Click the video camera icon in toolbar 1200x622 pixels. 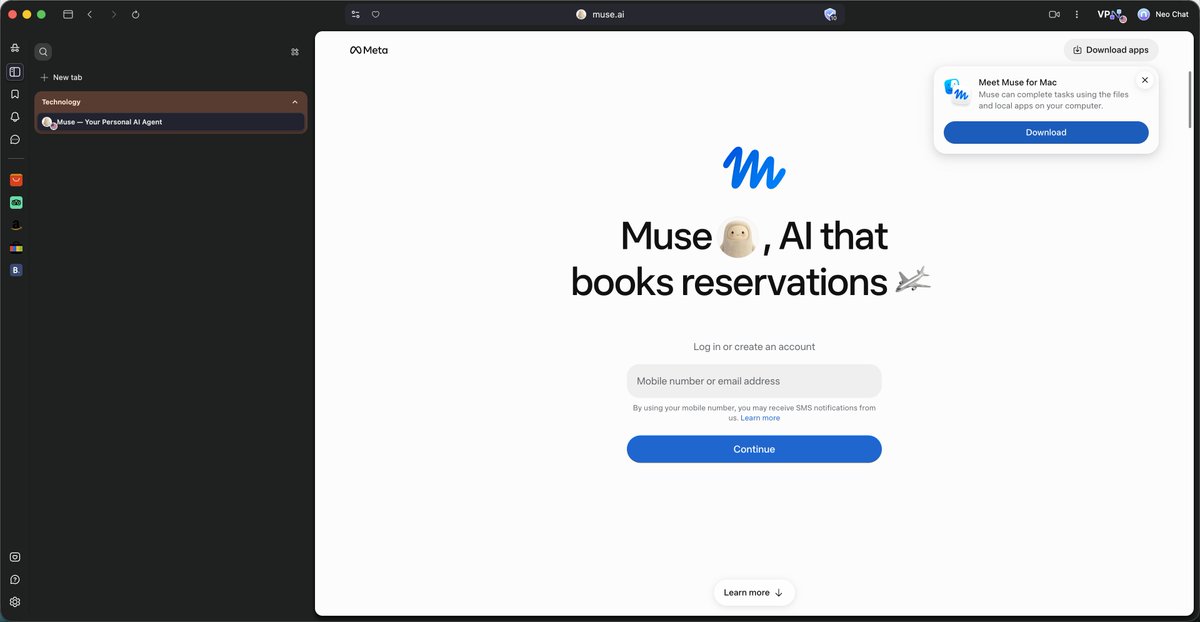pos(1054,15)
